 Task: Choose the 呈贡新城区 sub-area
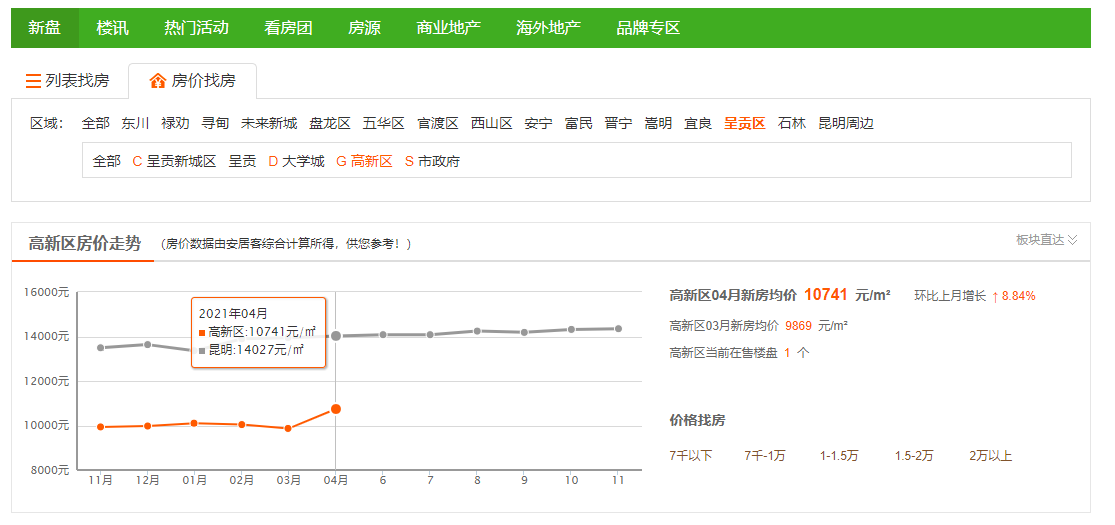(x=181, y=161)
